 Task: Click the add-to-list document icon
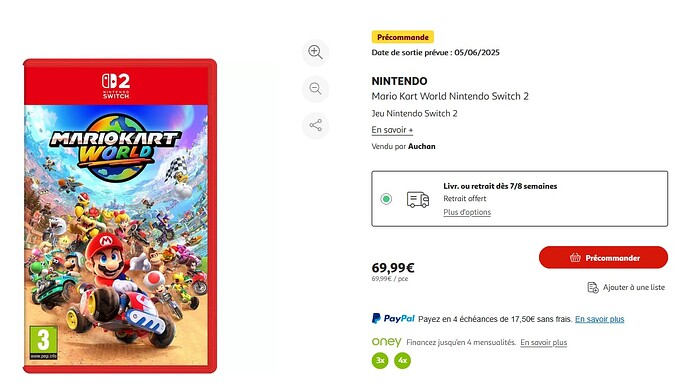[593, 288]
